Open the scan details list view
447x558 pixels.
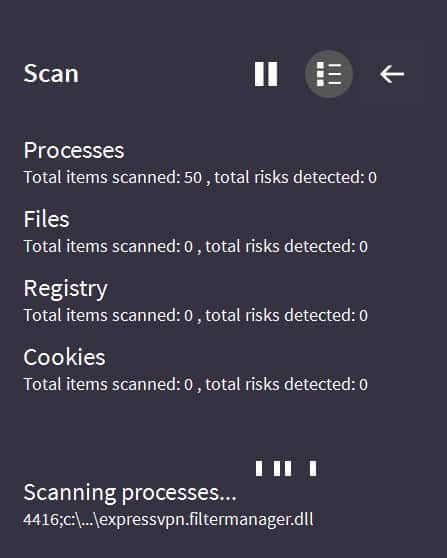point(329,74)
